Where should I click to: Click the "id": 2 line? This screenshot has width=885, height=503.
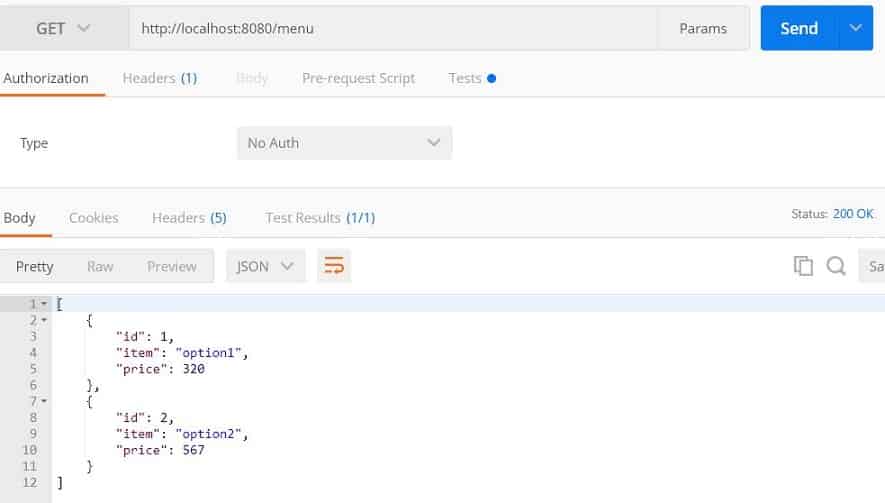144,418
